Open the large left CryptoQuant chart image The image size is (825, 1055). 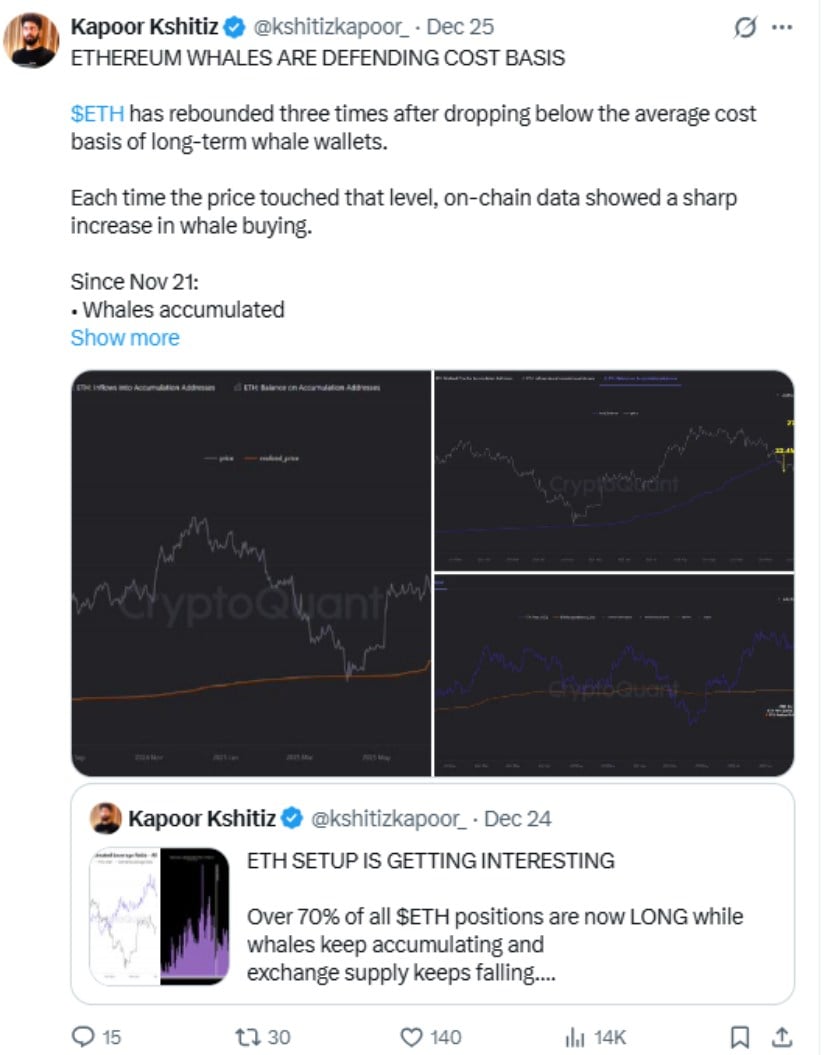250,573
